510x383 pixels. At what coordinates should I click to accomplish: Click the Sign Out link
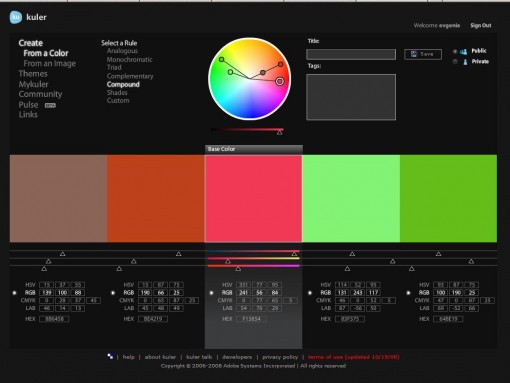coord(481,26)
